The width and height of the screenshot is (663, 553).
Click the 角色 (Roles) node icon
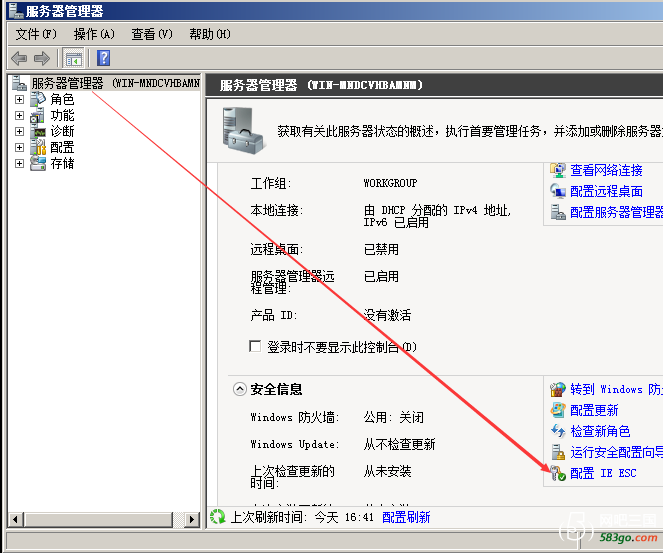tap(38, 99)
